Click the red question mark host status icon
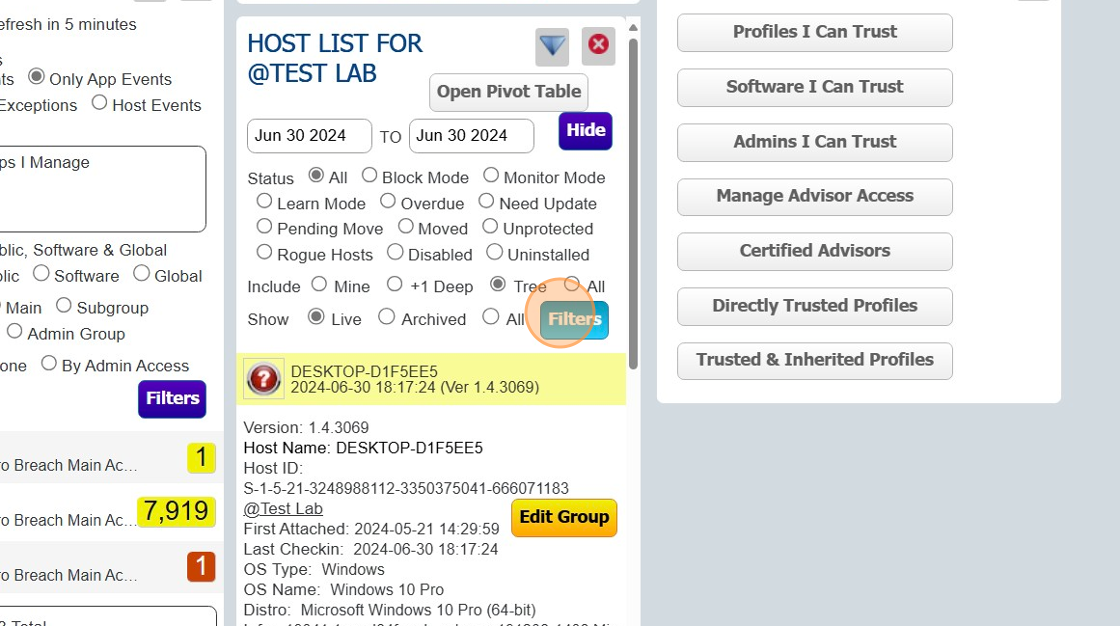Image resolution: width=1120 pixels, height=626 pixels. tap(264, 378)
